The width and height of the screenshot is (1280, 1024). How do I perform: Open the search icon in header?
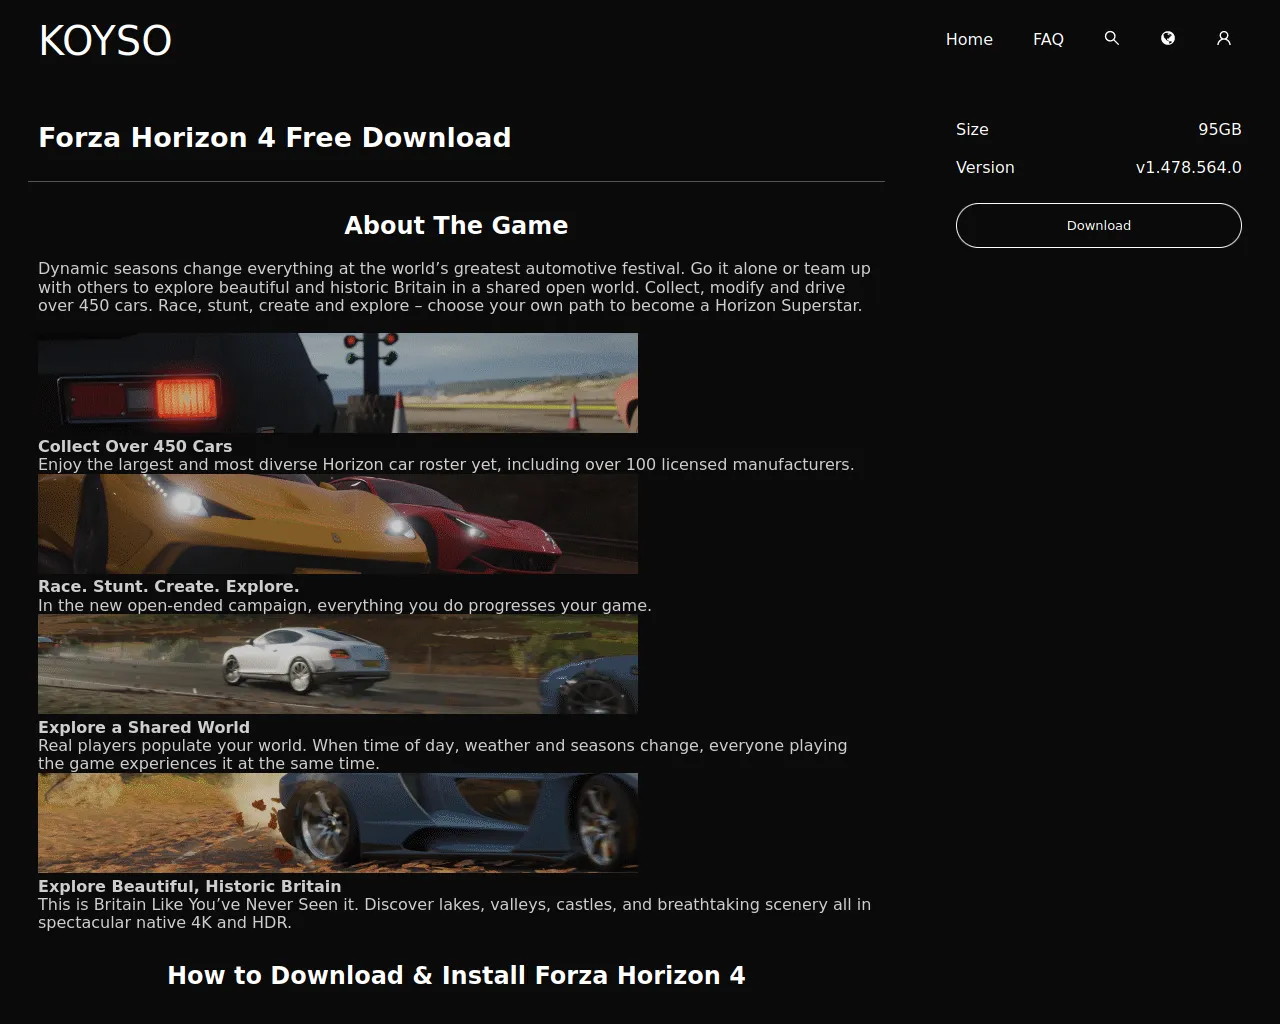(1111, 38)
